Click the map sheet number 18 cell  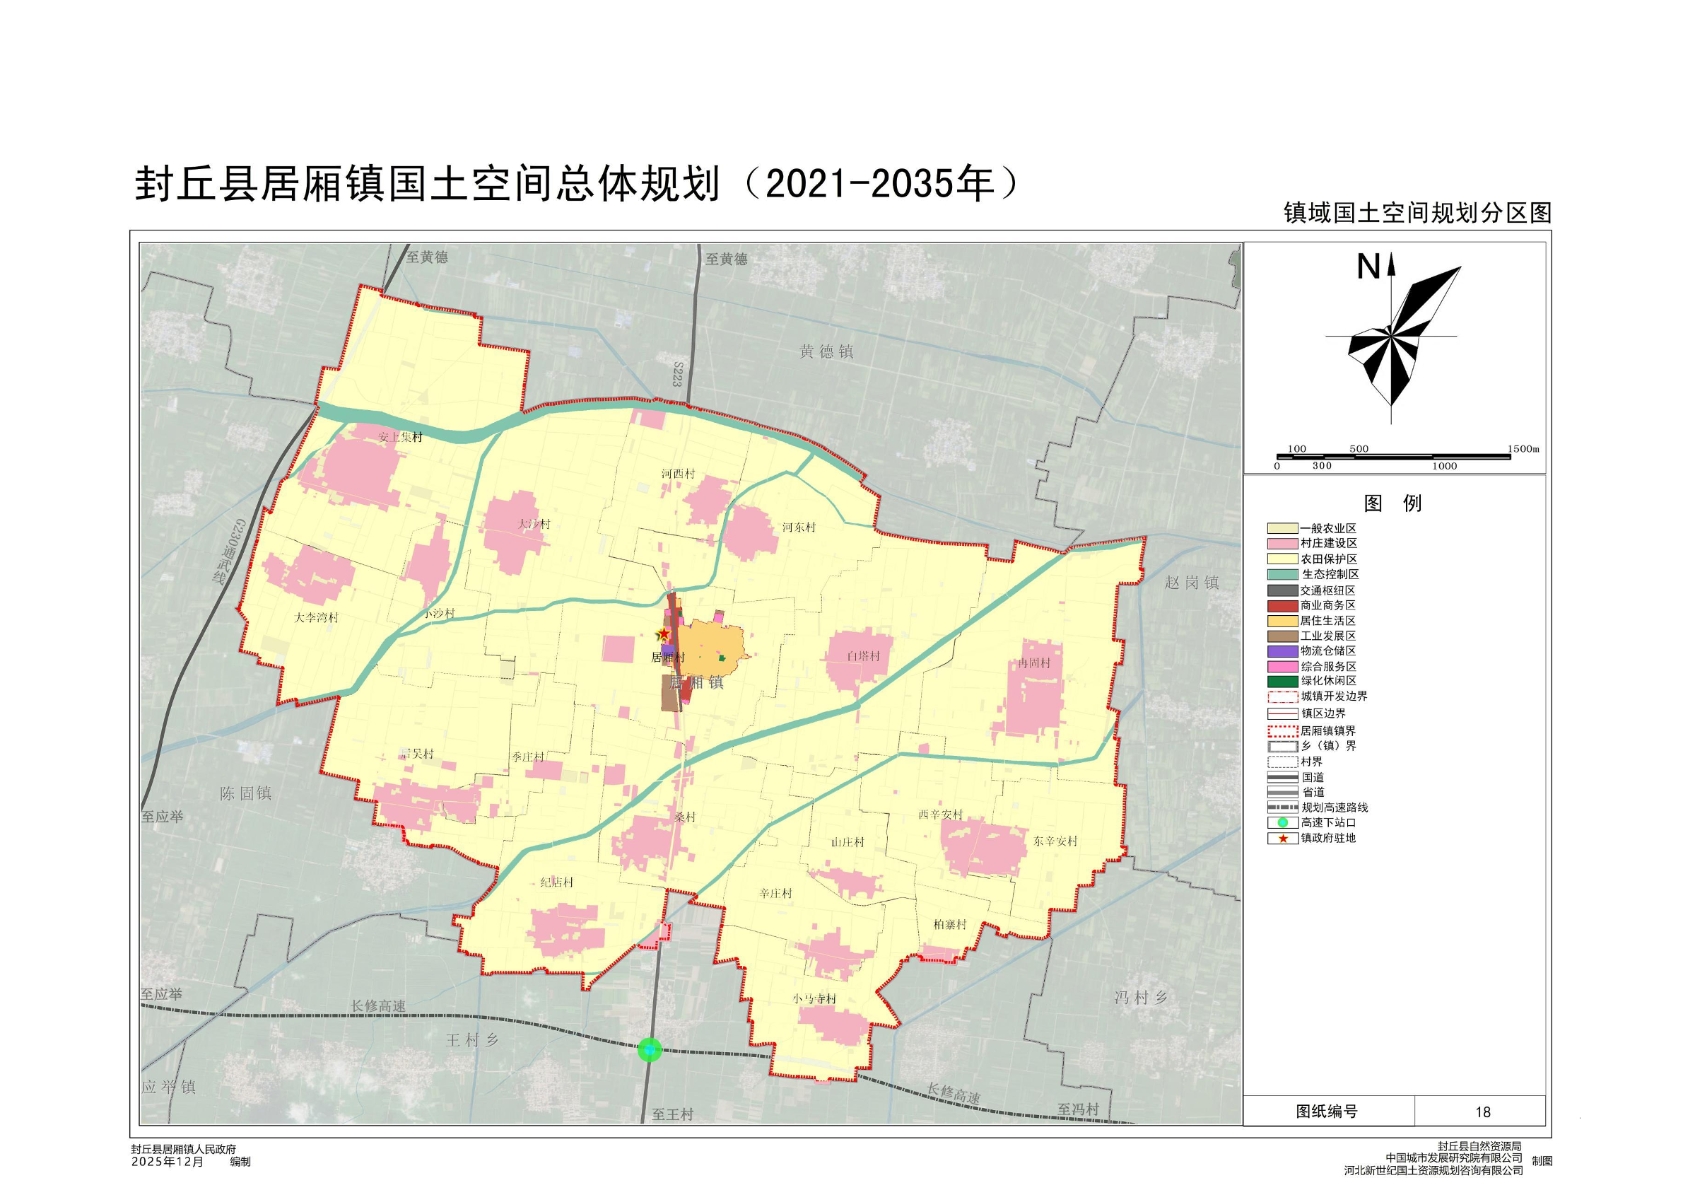(1481, 1112)
